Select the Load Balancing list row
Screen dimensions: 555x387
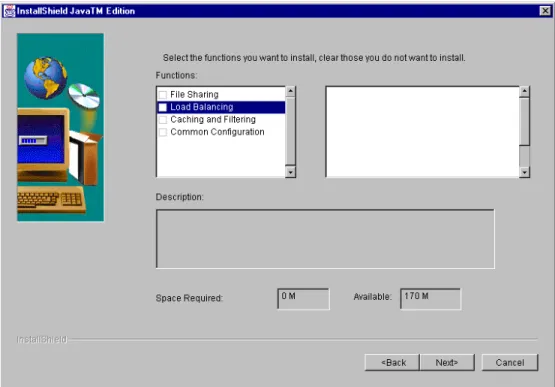pos(221,107)
